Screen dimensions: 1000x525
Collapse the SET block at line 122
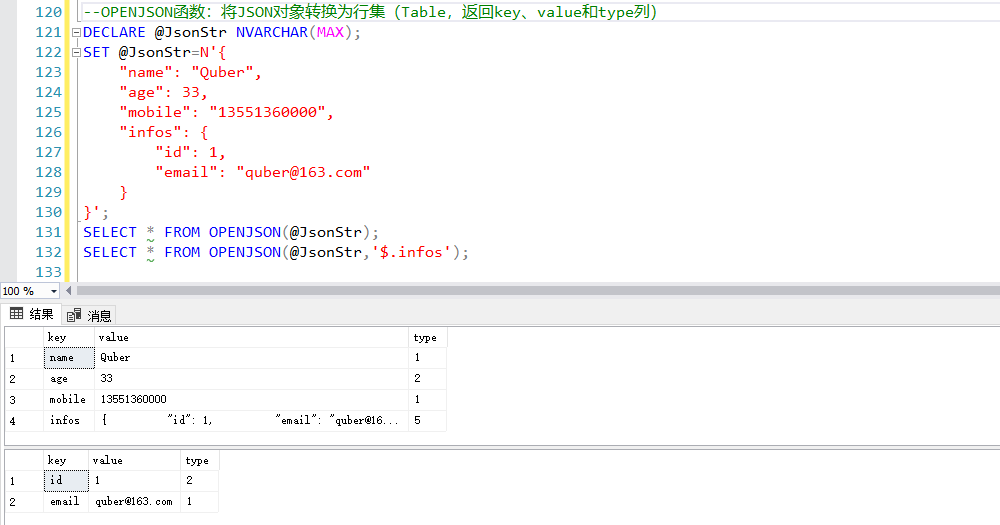pos(77,52)
